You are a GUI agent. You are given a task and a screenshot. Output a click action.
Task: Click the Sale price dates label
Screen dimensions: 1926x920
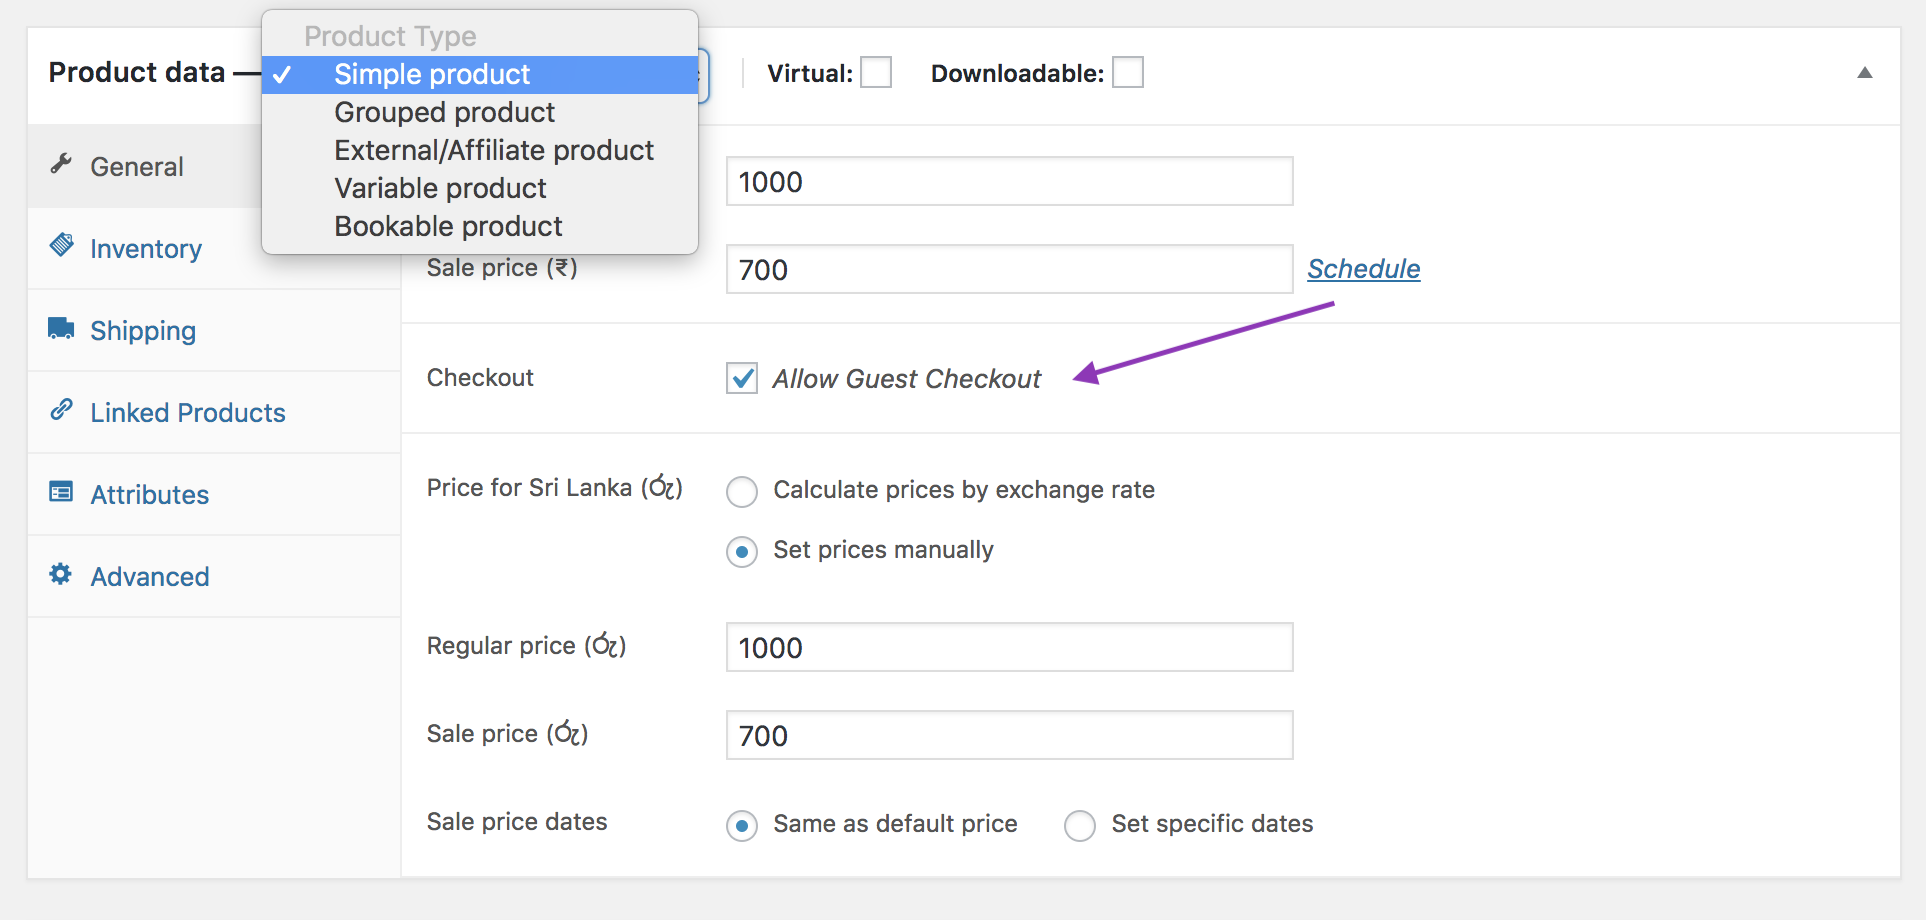point(517,822)
